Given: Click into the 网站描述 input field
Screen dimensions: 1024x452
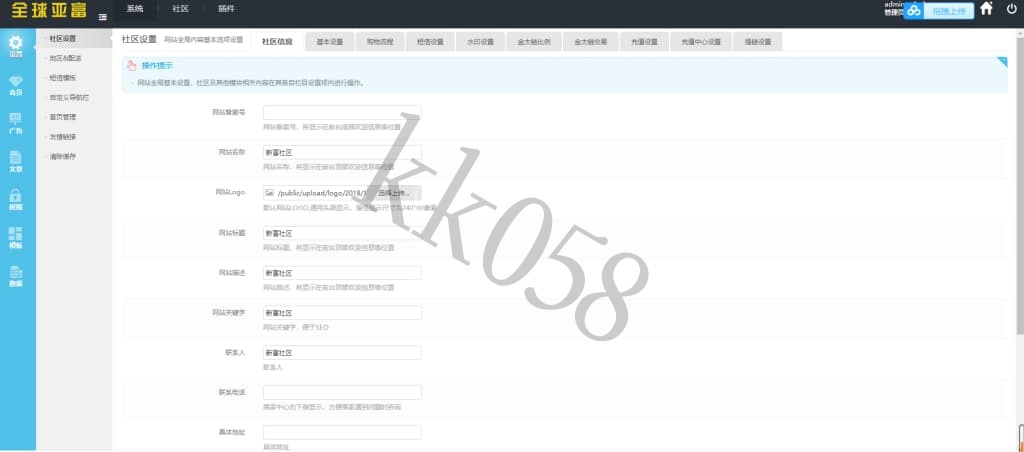Looking at the screenshot, I should pyautogui.click(x=342, y=273).
